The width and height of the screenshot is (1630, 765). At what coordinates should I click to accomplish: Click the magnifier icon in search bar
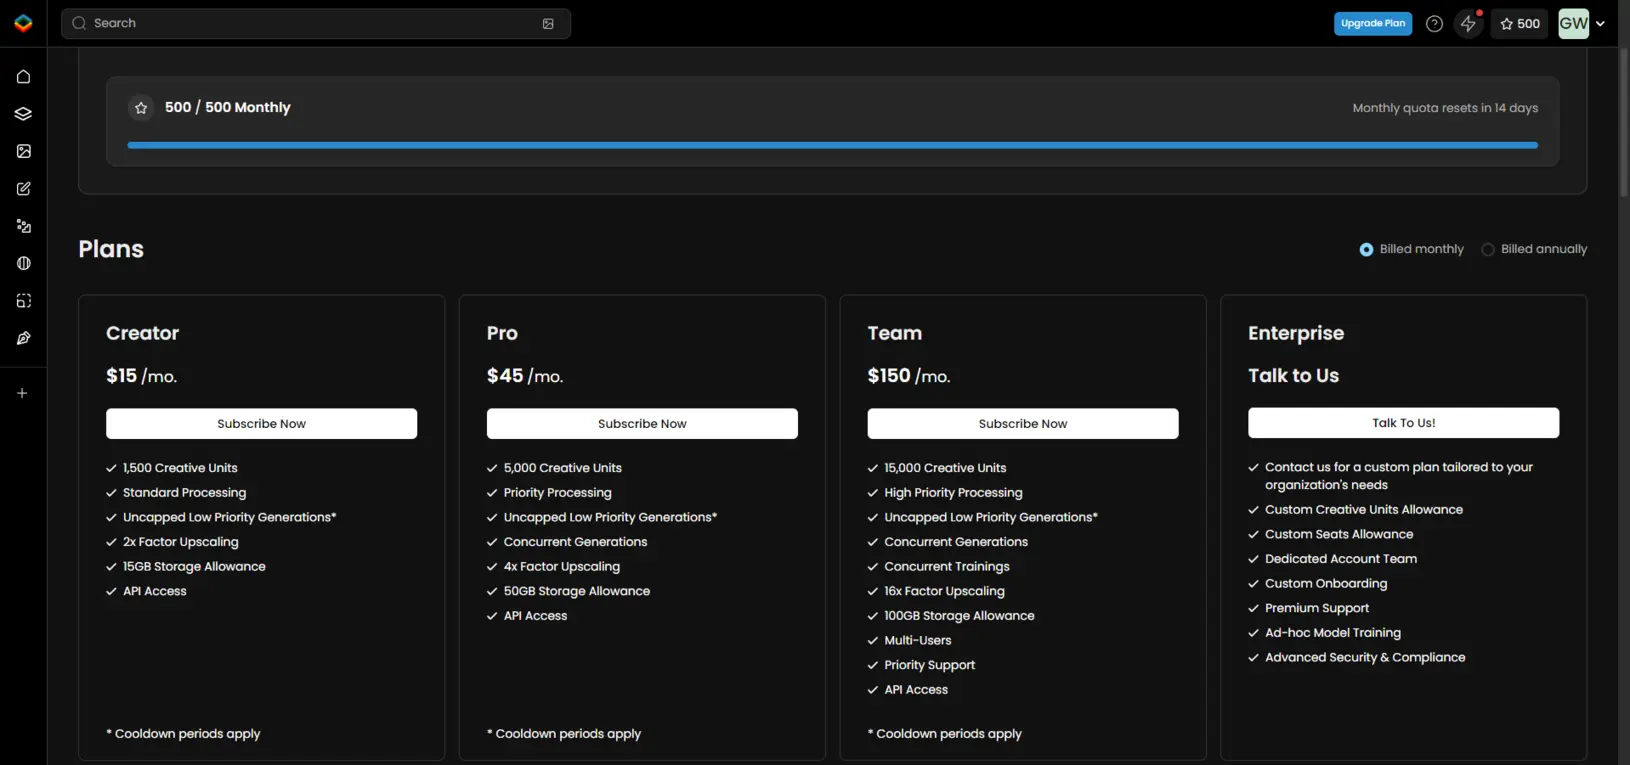coord(79,23)
